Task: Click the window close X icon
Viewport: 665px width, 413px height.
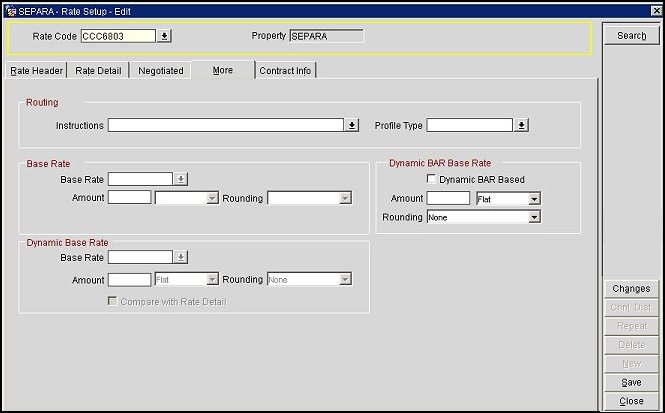Action: 655,8
